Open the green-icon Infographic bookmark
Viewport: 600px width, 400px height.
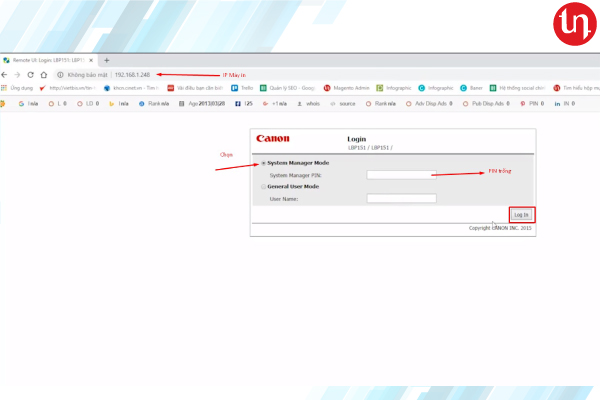394,88
